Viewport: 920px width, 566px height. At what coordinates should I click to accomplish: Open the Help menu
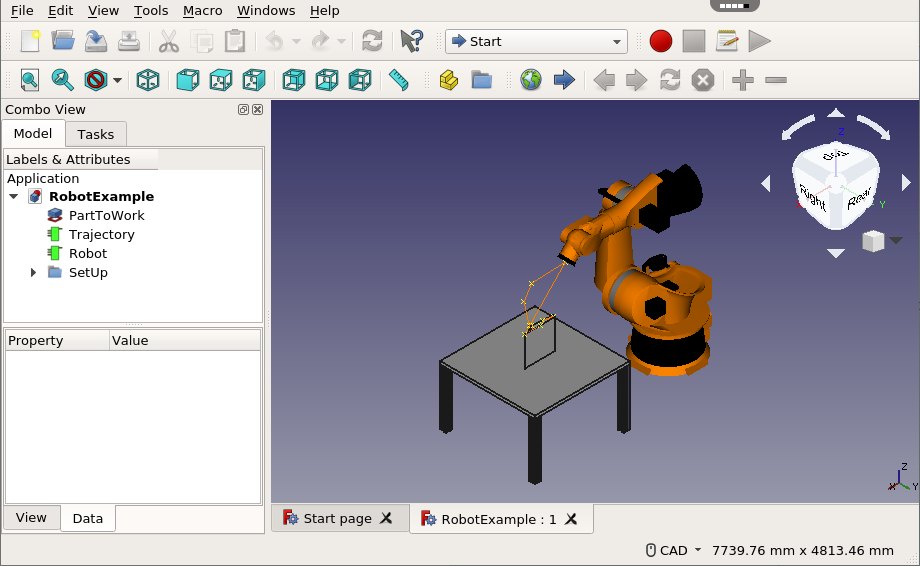pos(324,11)
